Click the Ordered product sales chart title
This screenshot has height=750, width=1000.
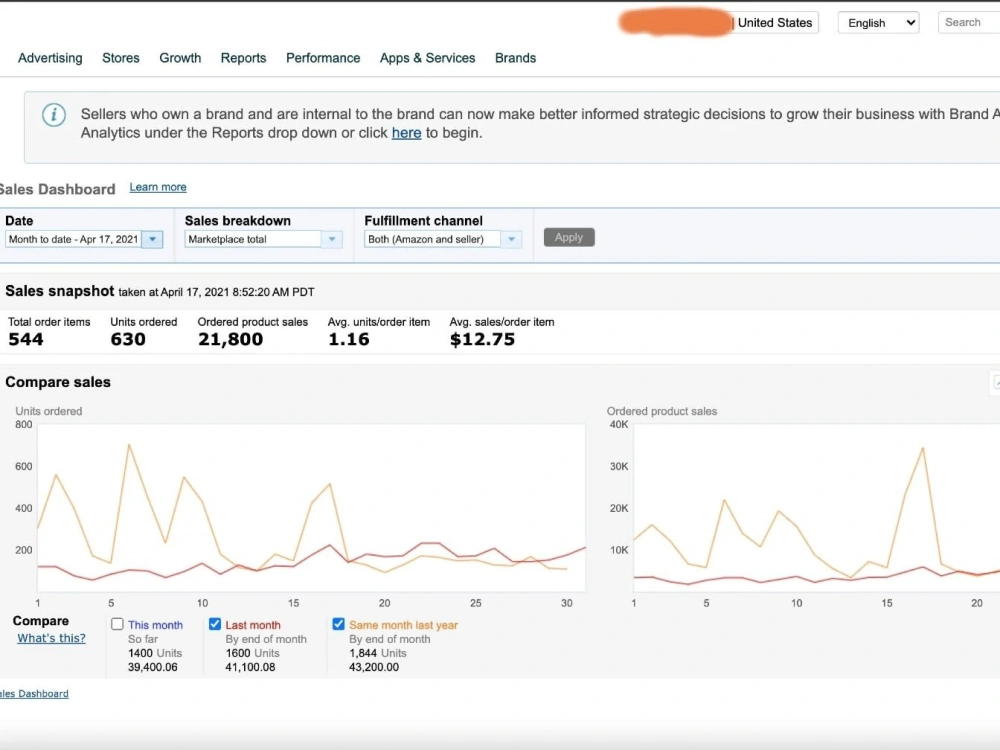pyautogui.click(x=661, y=411)
